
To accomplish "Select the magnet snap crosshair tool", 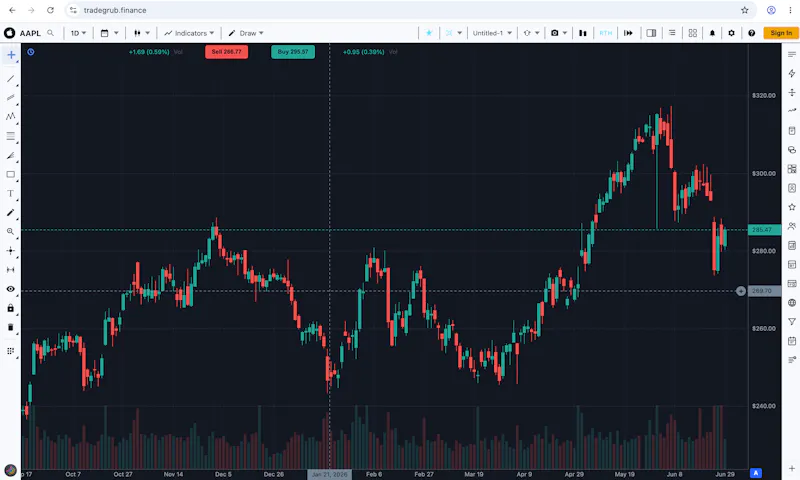I will coord(10,250).
